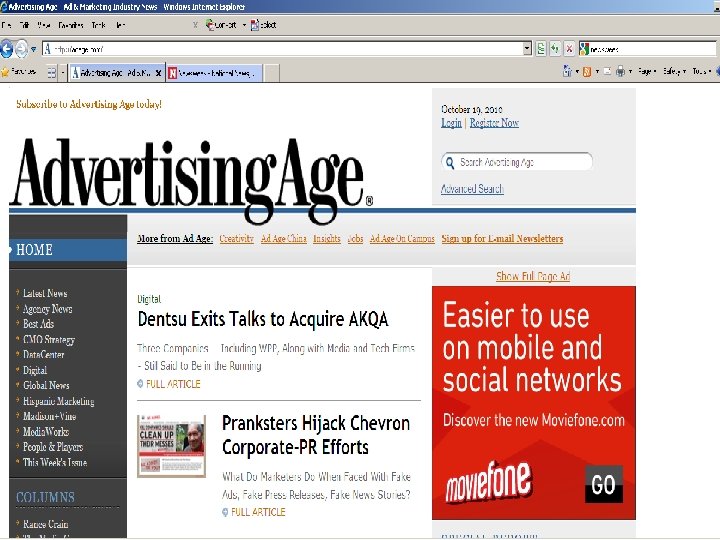720x540 pixels.
Task: Open the Insights link
Action: point(326,239)
